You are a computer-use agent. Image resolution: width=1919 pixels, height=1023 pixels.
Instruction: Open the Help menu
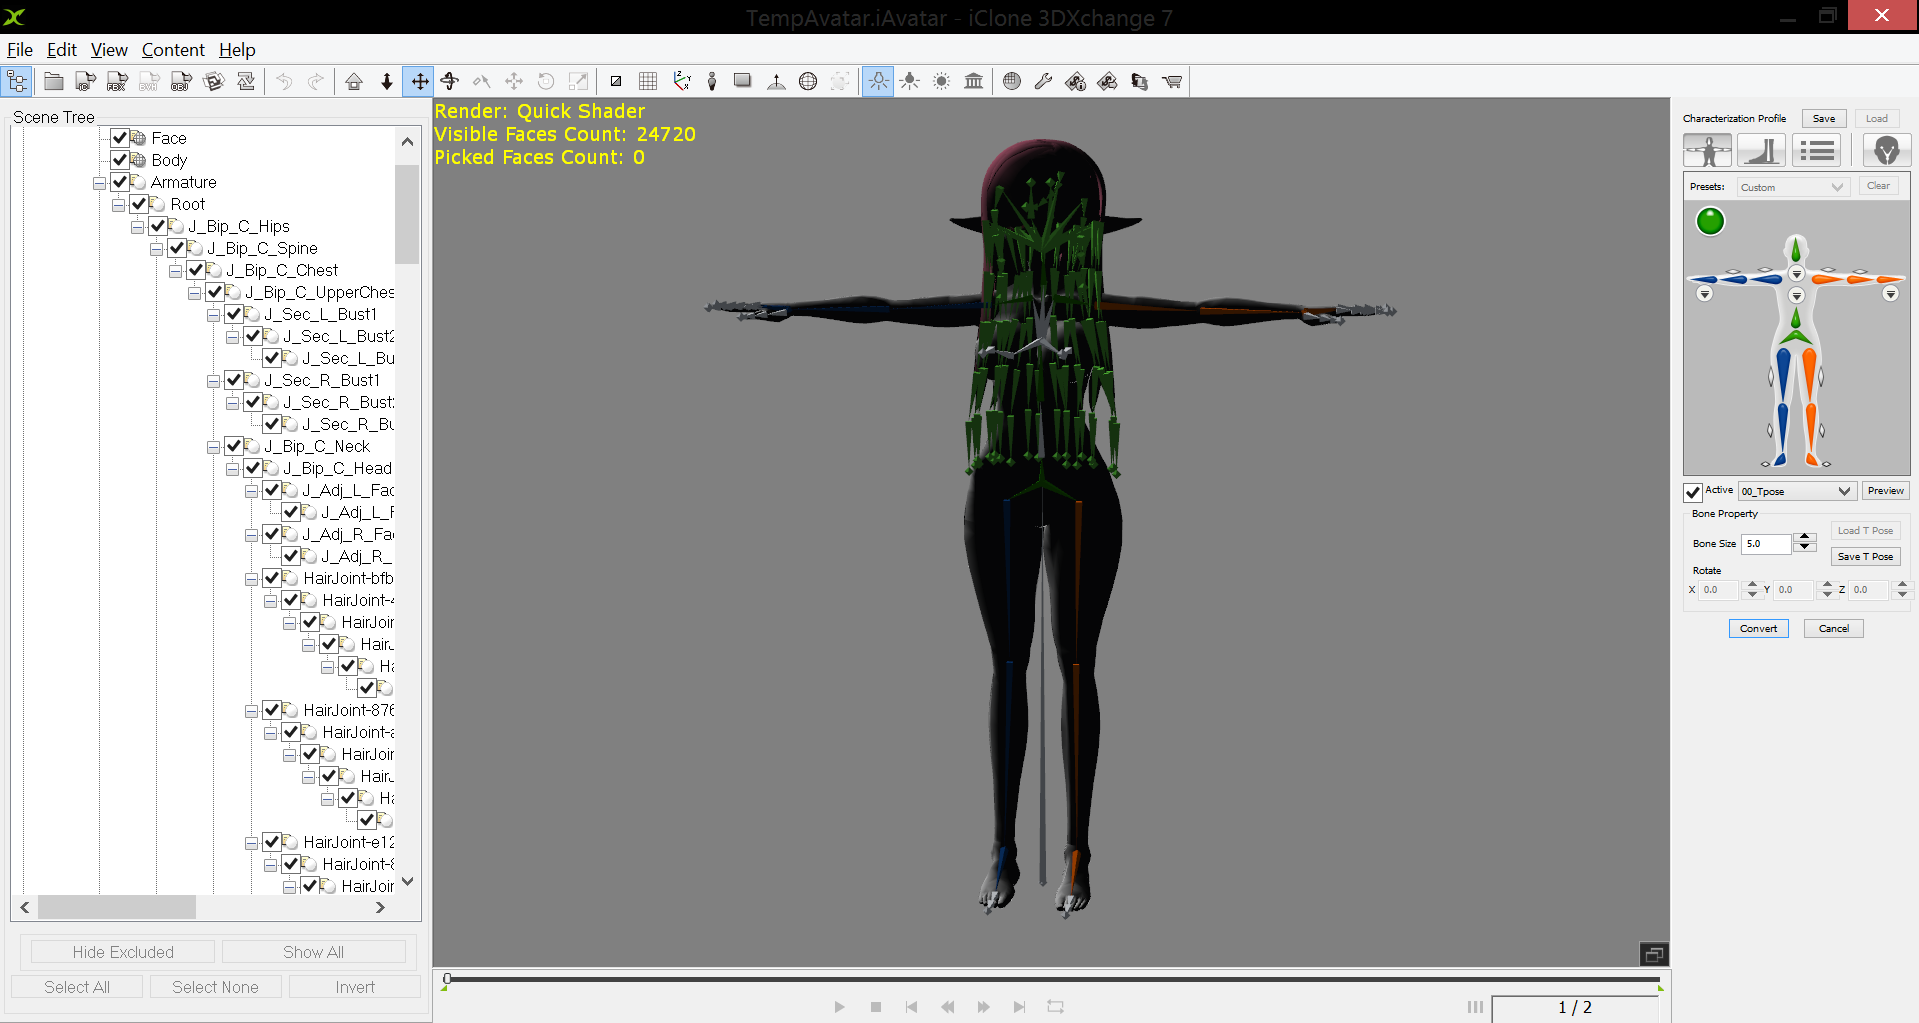237,50
